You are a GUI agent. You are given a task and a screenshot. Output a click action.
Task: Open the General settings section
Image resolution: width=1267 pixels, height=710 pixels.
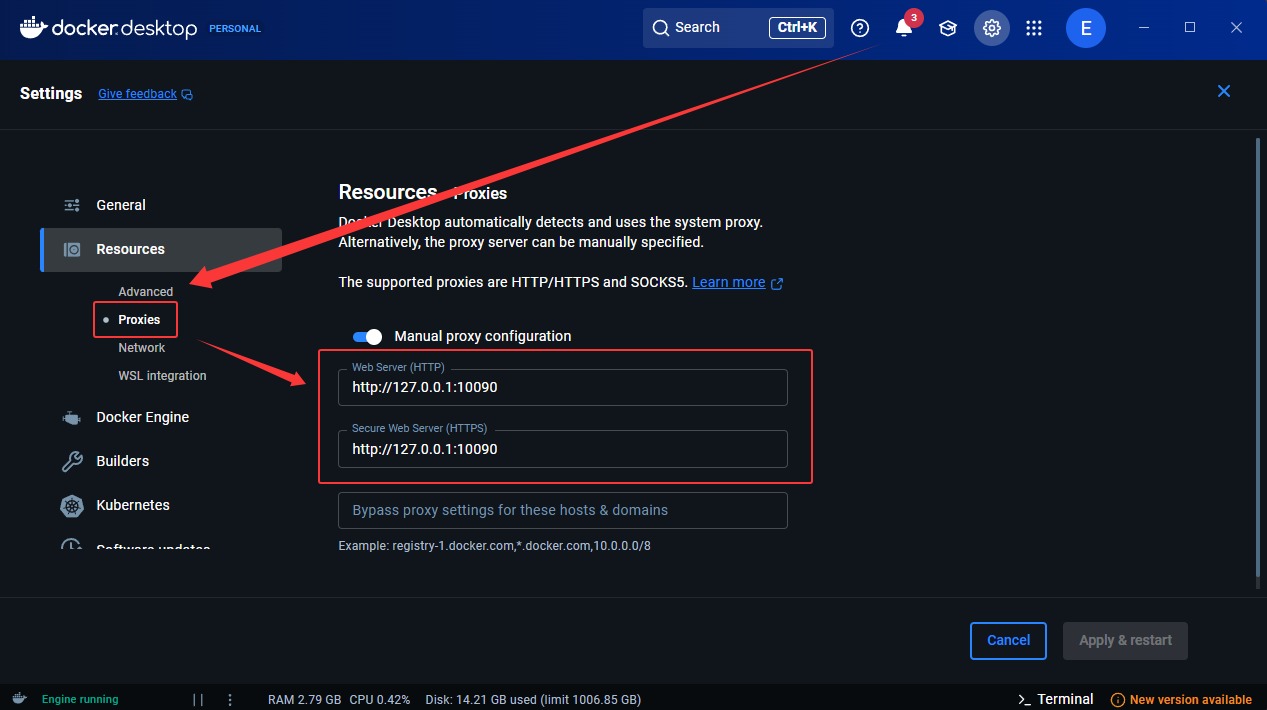coord(121,205)
